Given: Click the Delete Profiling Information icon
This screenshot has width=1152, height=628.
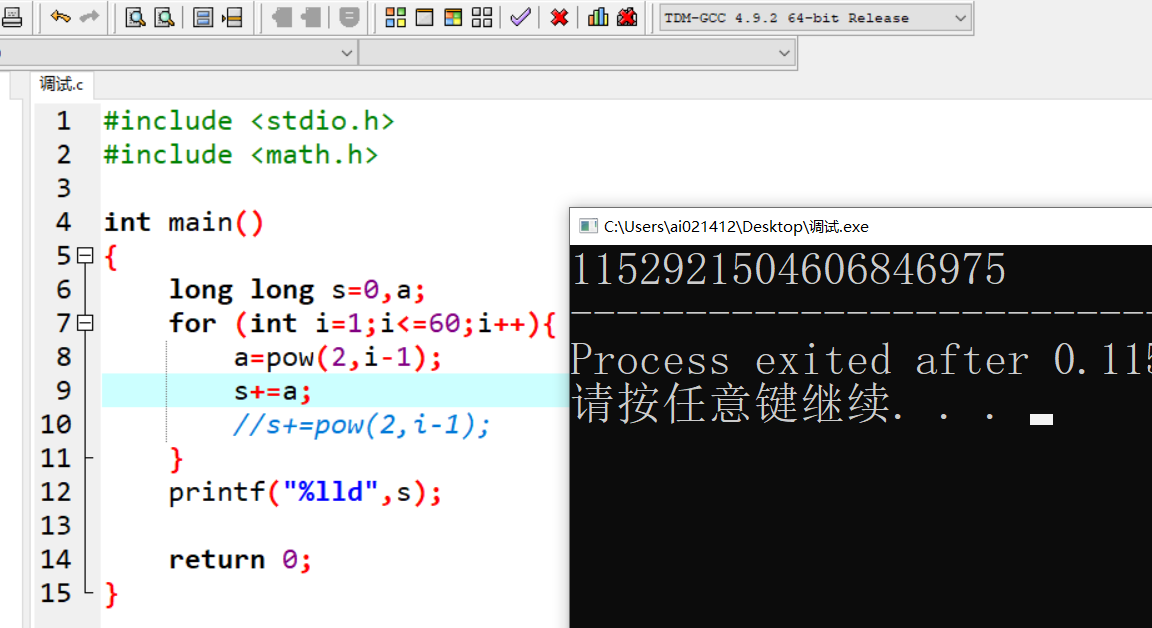Looking at the screenshot, I should click(x=627, y=17).
